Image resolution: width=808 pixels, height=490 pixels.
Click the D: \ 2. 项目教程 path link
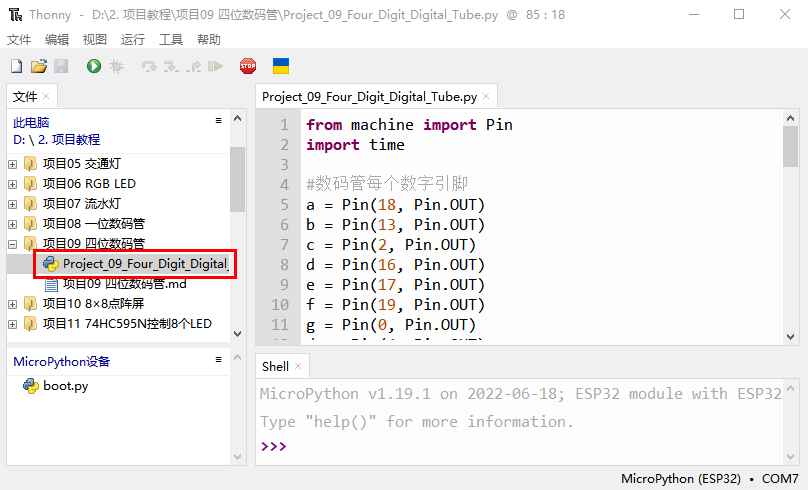click(57, 140)
